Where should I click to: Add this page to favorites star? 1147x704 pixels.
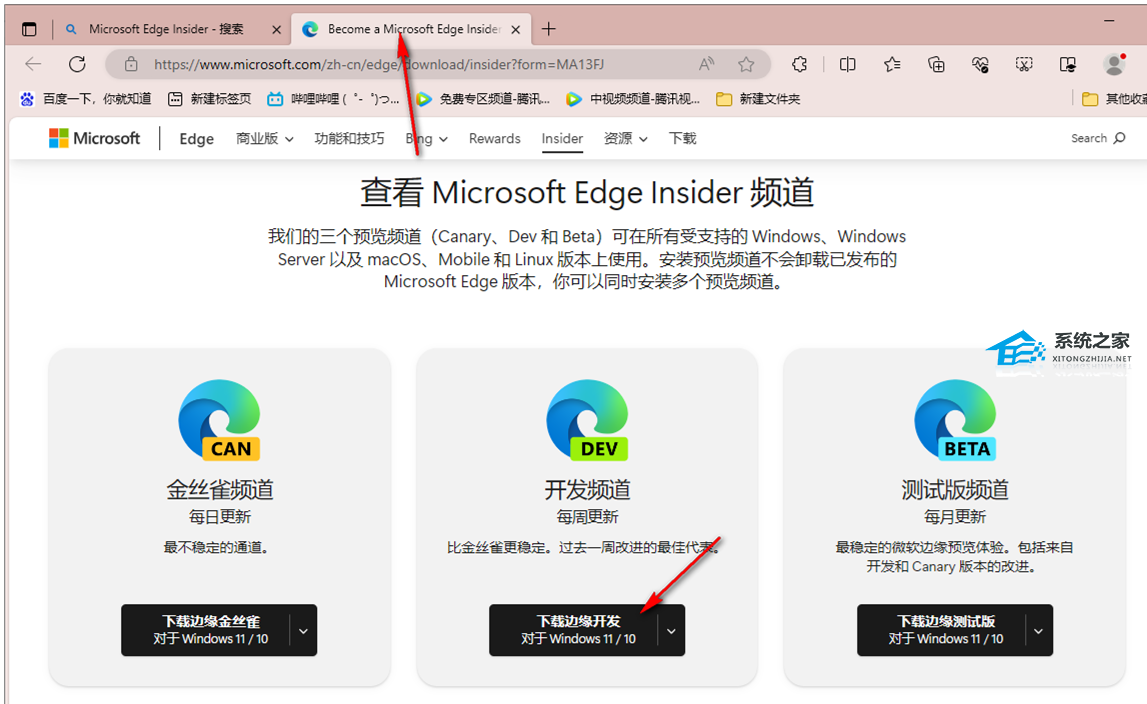746,64
